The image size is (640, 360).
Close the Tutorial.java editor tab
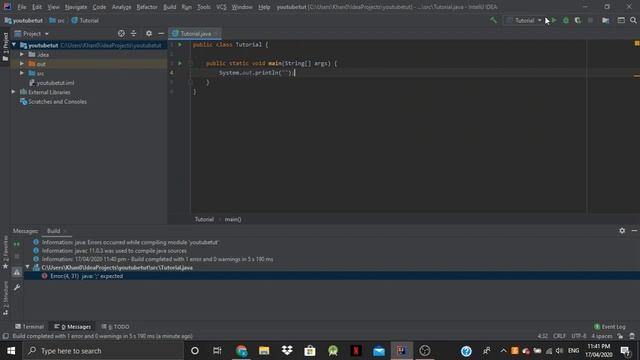pos(216,33)
